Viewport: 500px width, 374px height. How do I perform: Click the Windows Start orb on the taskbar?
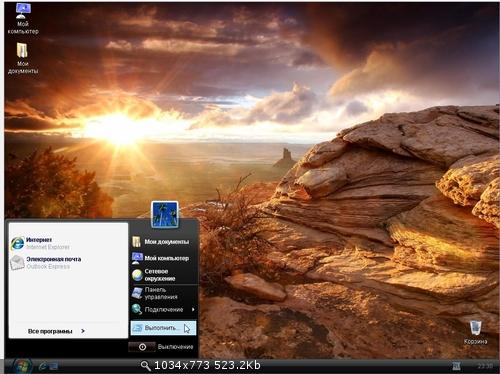[22, 366]
